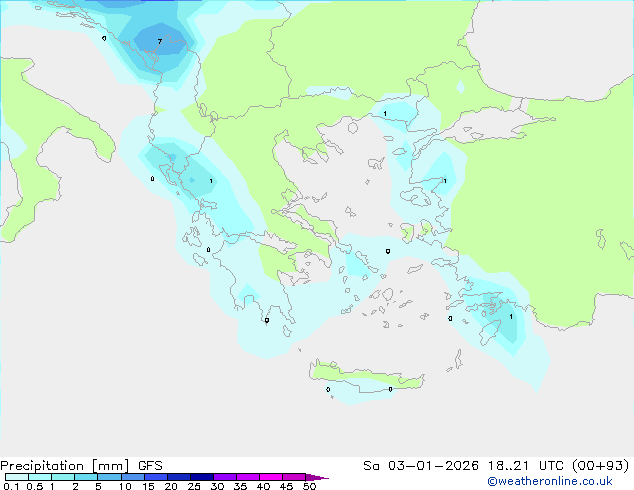This screenshot has width=634, height=490.
Task: Click the '1' value over the Bulgaria–Turkey border
Action: [385, 114]
